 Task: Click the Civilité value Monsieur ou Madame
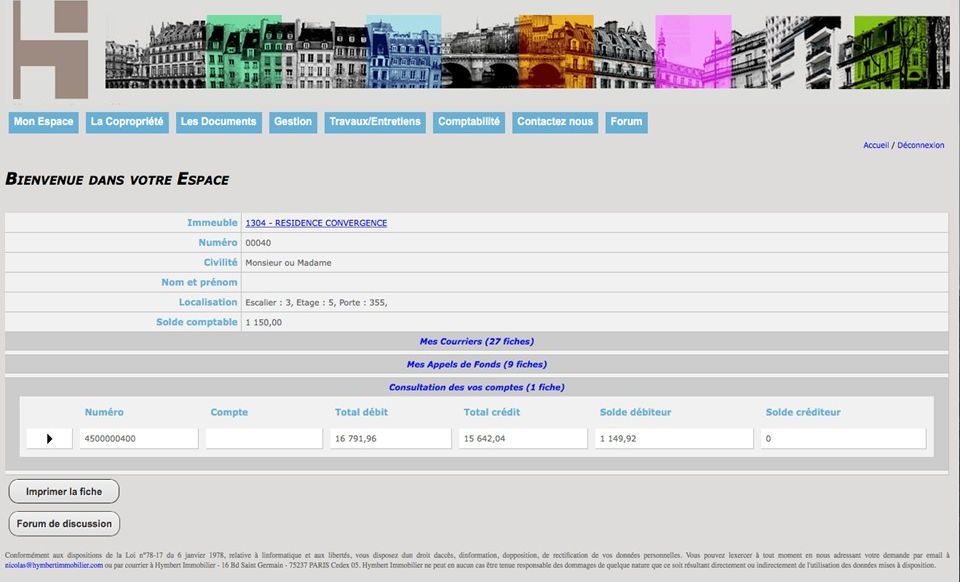(288, 263)
